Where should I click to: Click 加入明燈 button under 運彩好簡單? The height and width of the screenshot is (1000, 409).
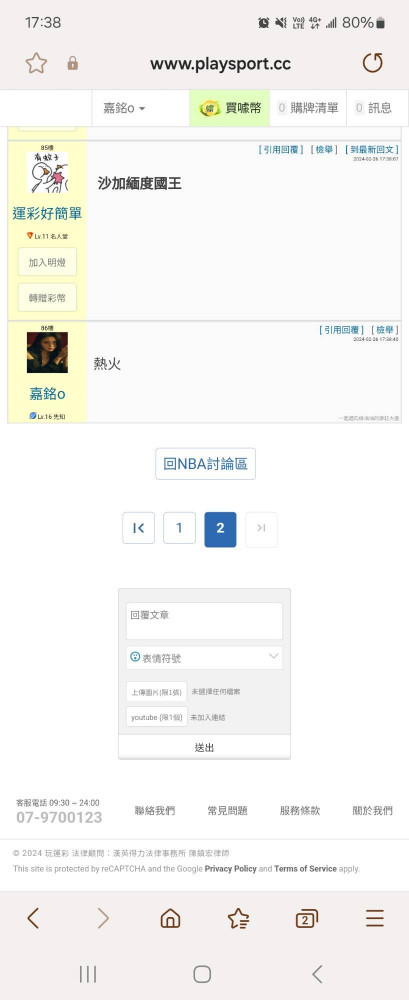coord(47,262)
